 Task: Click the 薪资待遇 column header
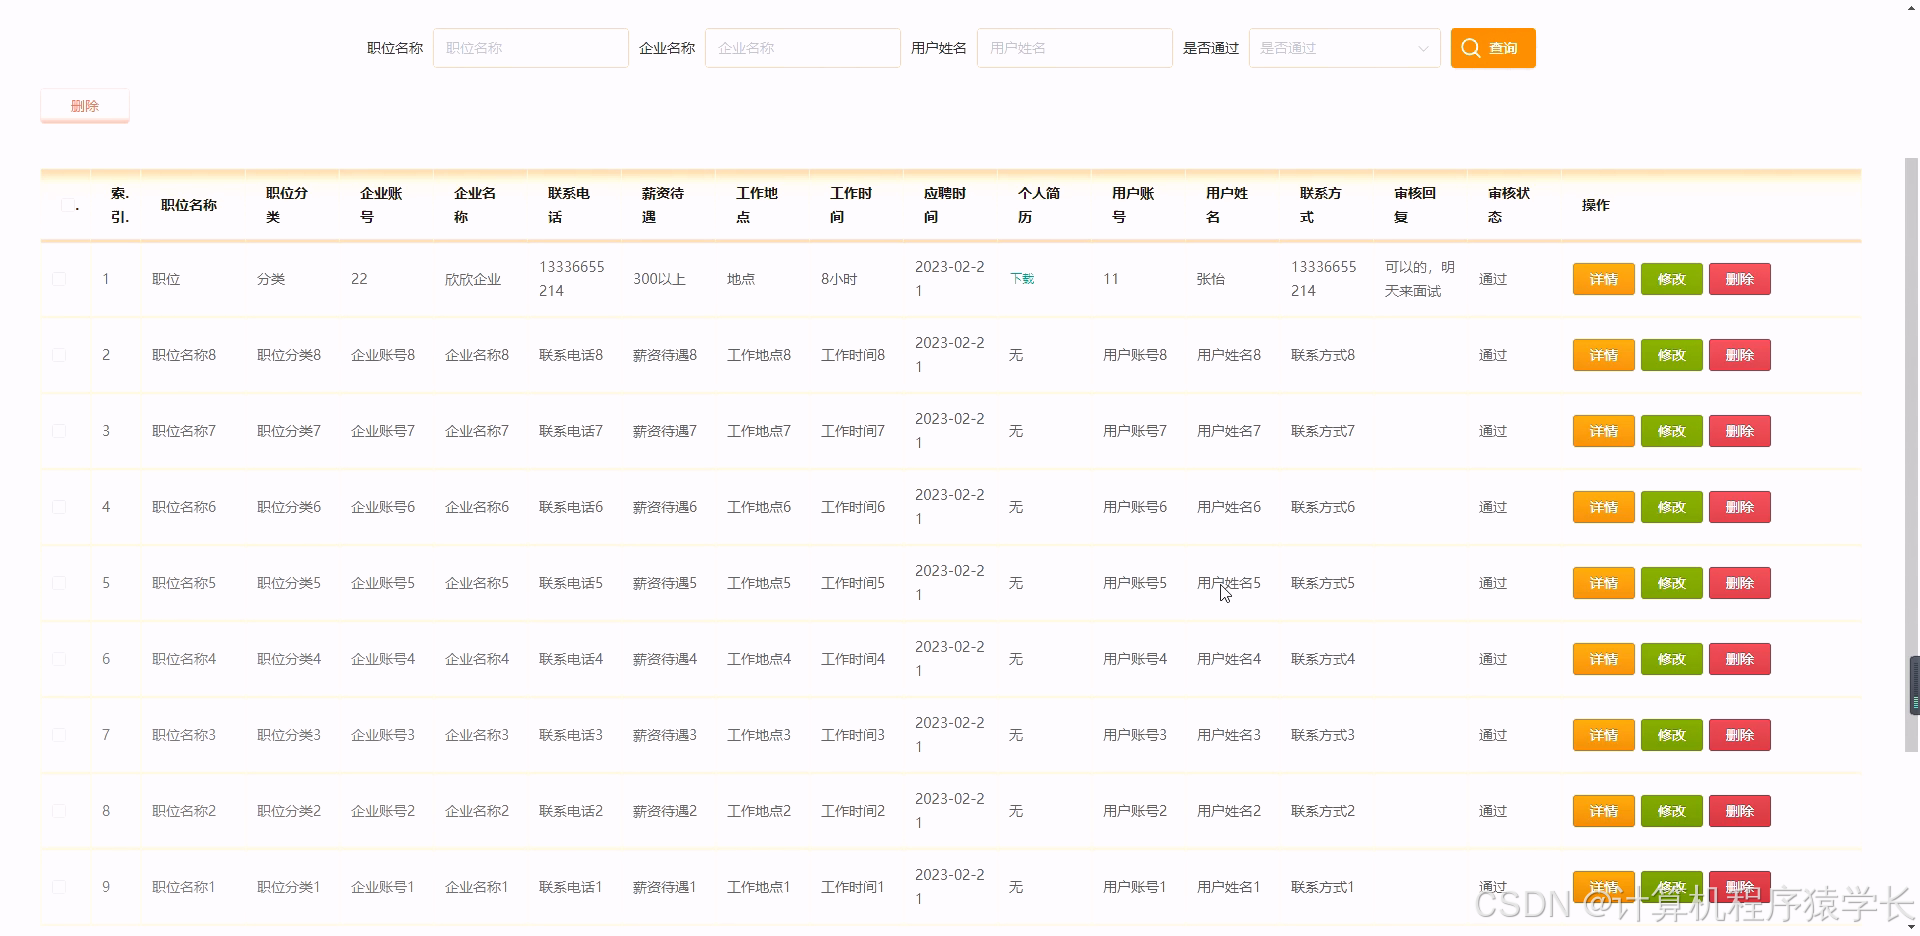(x=662, y=205)
